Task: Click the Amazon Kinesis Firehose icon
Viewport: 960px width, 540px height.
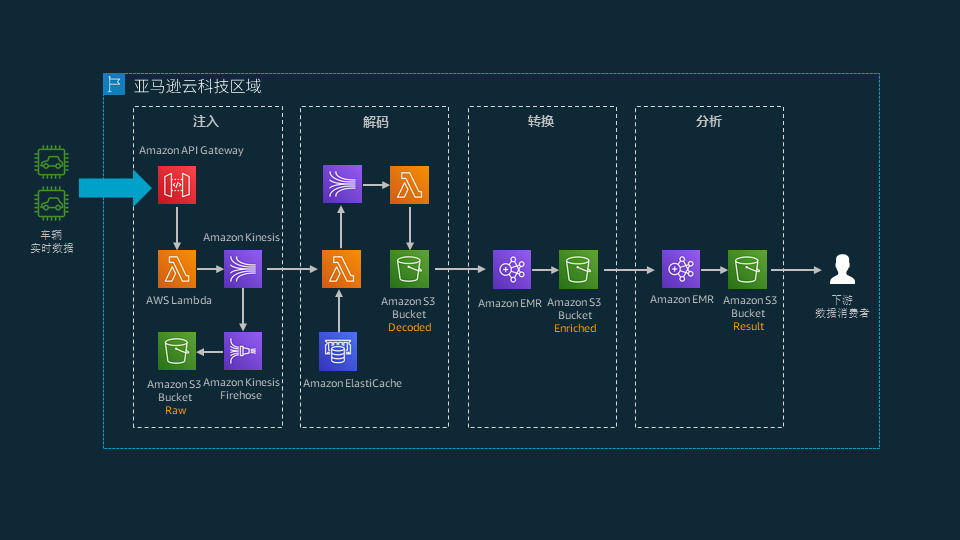Action: click(242, 351)
